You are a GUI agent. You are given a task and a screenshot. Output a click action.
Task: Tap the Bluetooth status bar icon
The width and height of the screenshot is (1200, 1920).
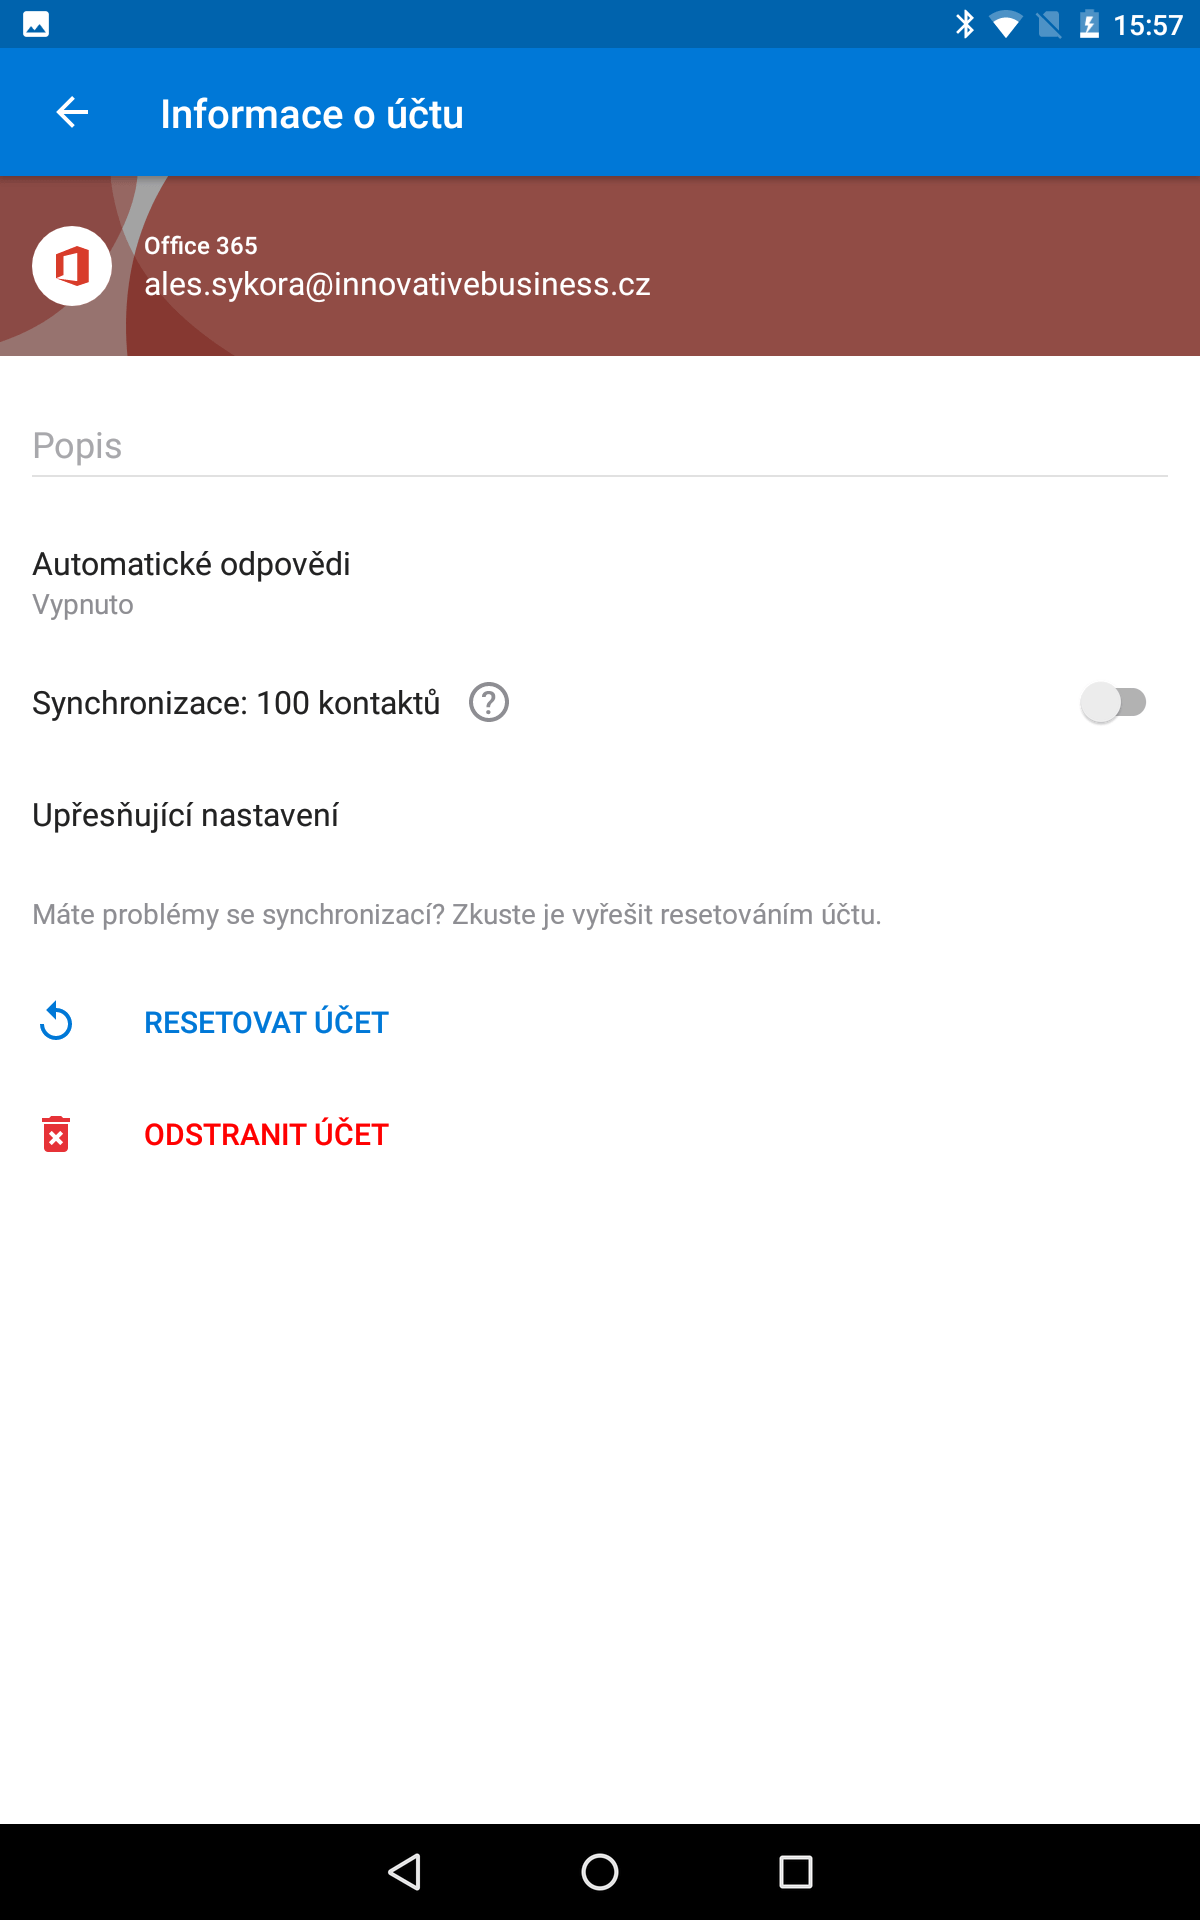964,24
